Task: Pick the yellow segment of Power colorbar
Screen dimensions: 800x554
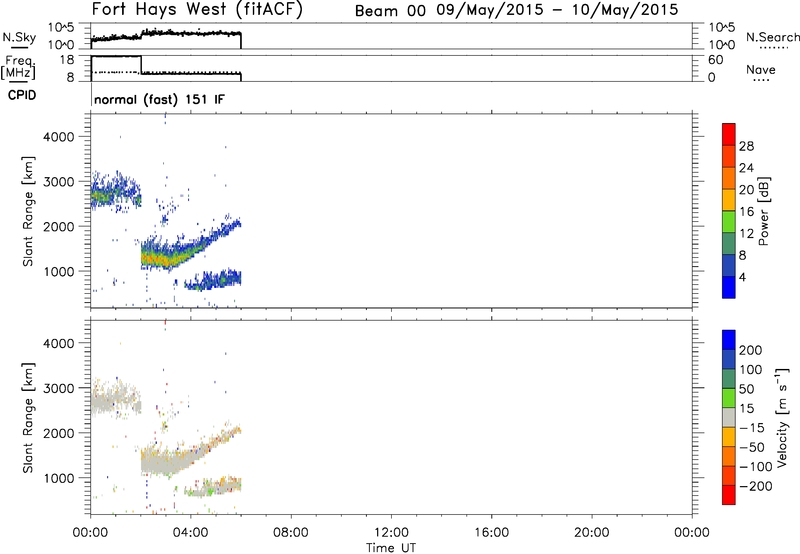Action: (729, 199)
